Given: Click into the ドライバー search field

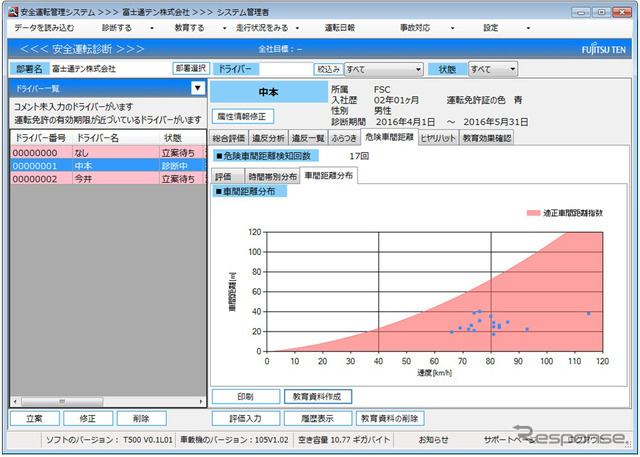Looking at the screenshot, I should click(286, 69).
